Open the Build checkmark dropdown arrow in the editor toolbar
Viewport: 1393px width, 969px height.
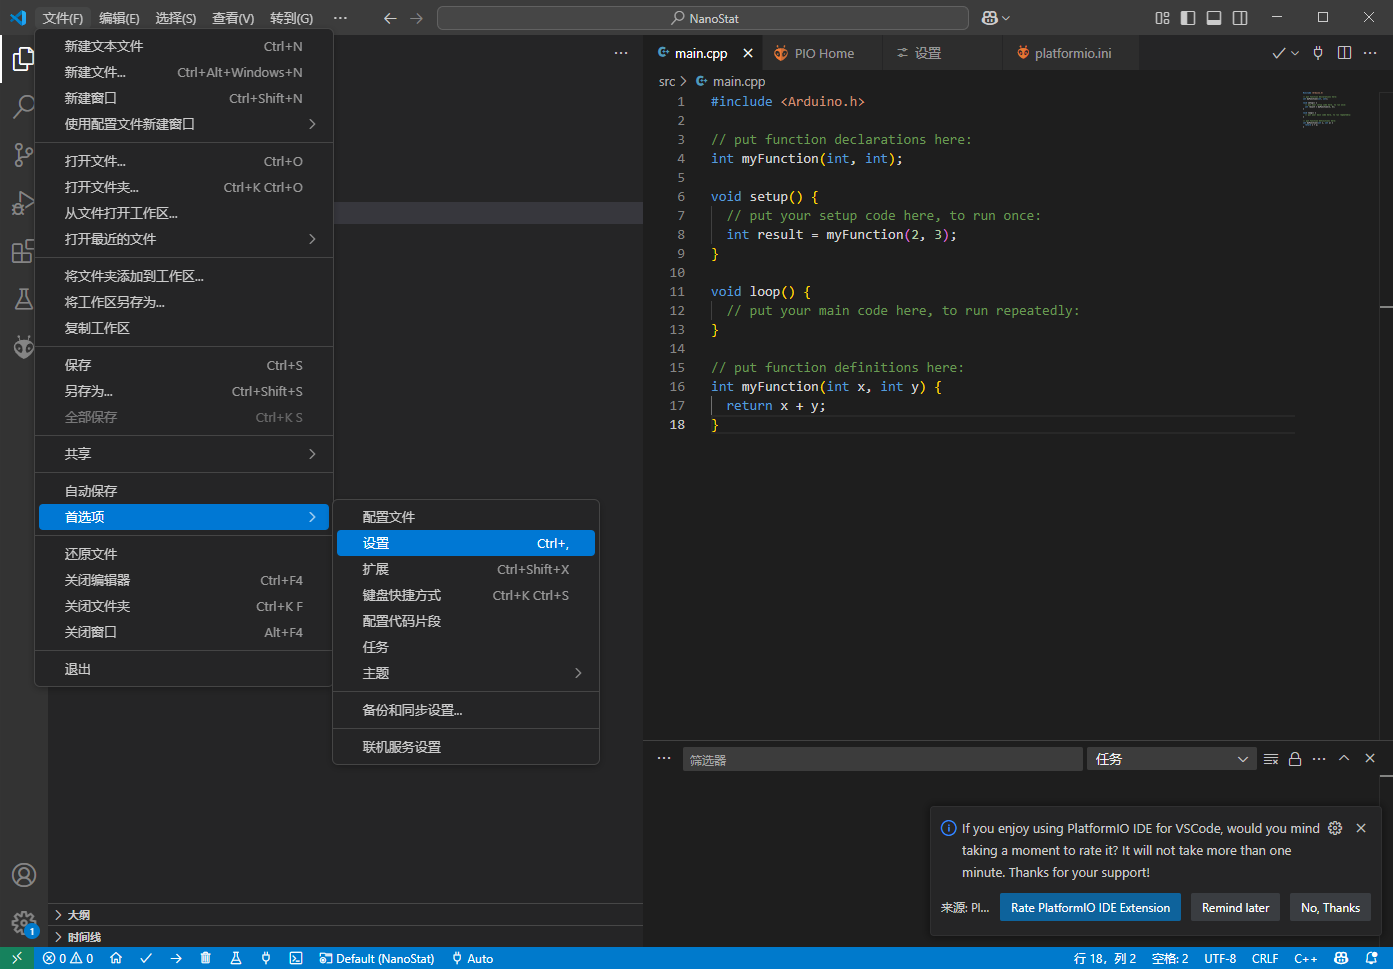[x=1295, y=53]
